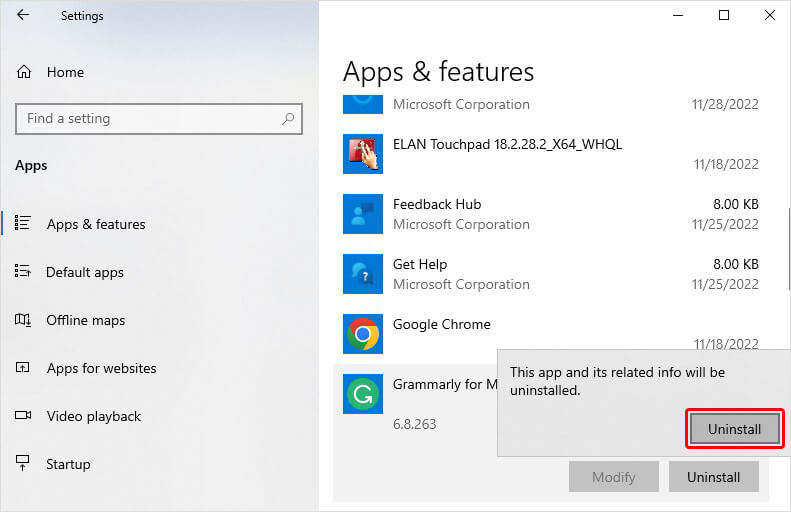Image resolution: width=791 pixels, height=512 pixels.
Task: Select Apps & features in sidebar
Action: pyautogui.click(x=96, y=224)
